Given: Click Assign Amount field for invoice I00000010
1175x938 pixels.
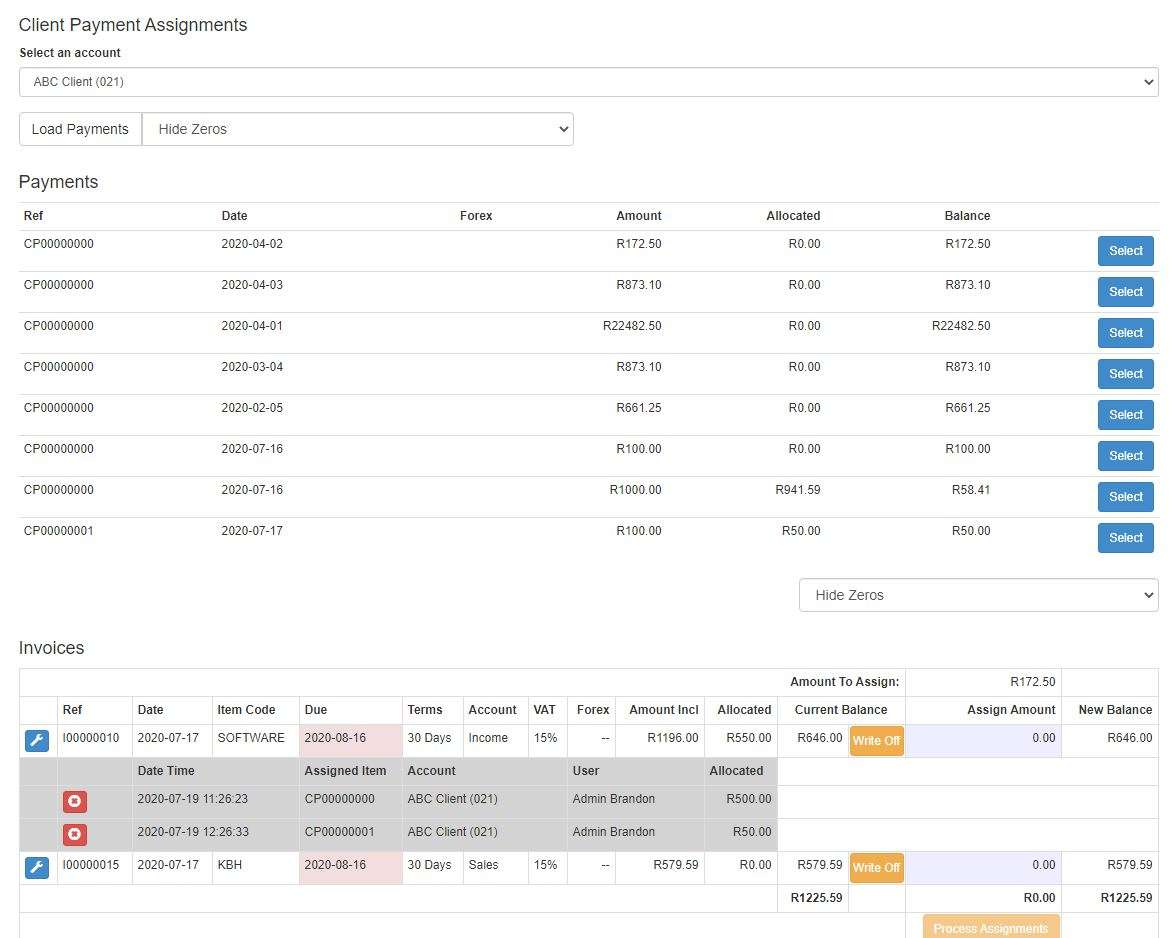Looking at the screenshot, I should 983,739.
